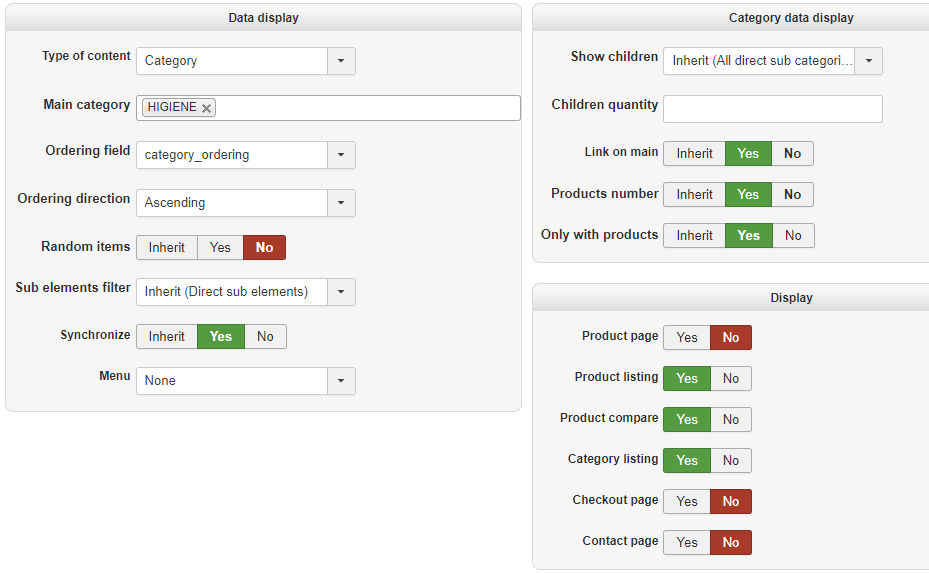The height and width of the screenshot is (573, 929).
Task: Click inside the Main category field
Action: coord(367,108)
